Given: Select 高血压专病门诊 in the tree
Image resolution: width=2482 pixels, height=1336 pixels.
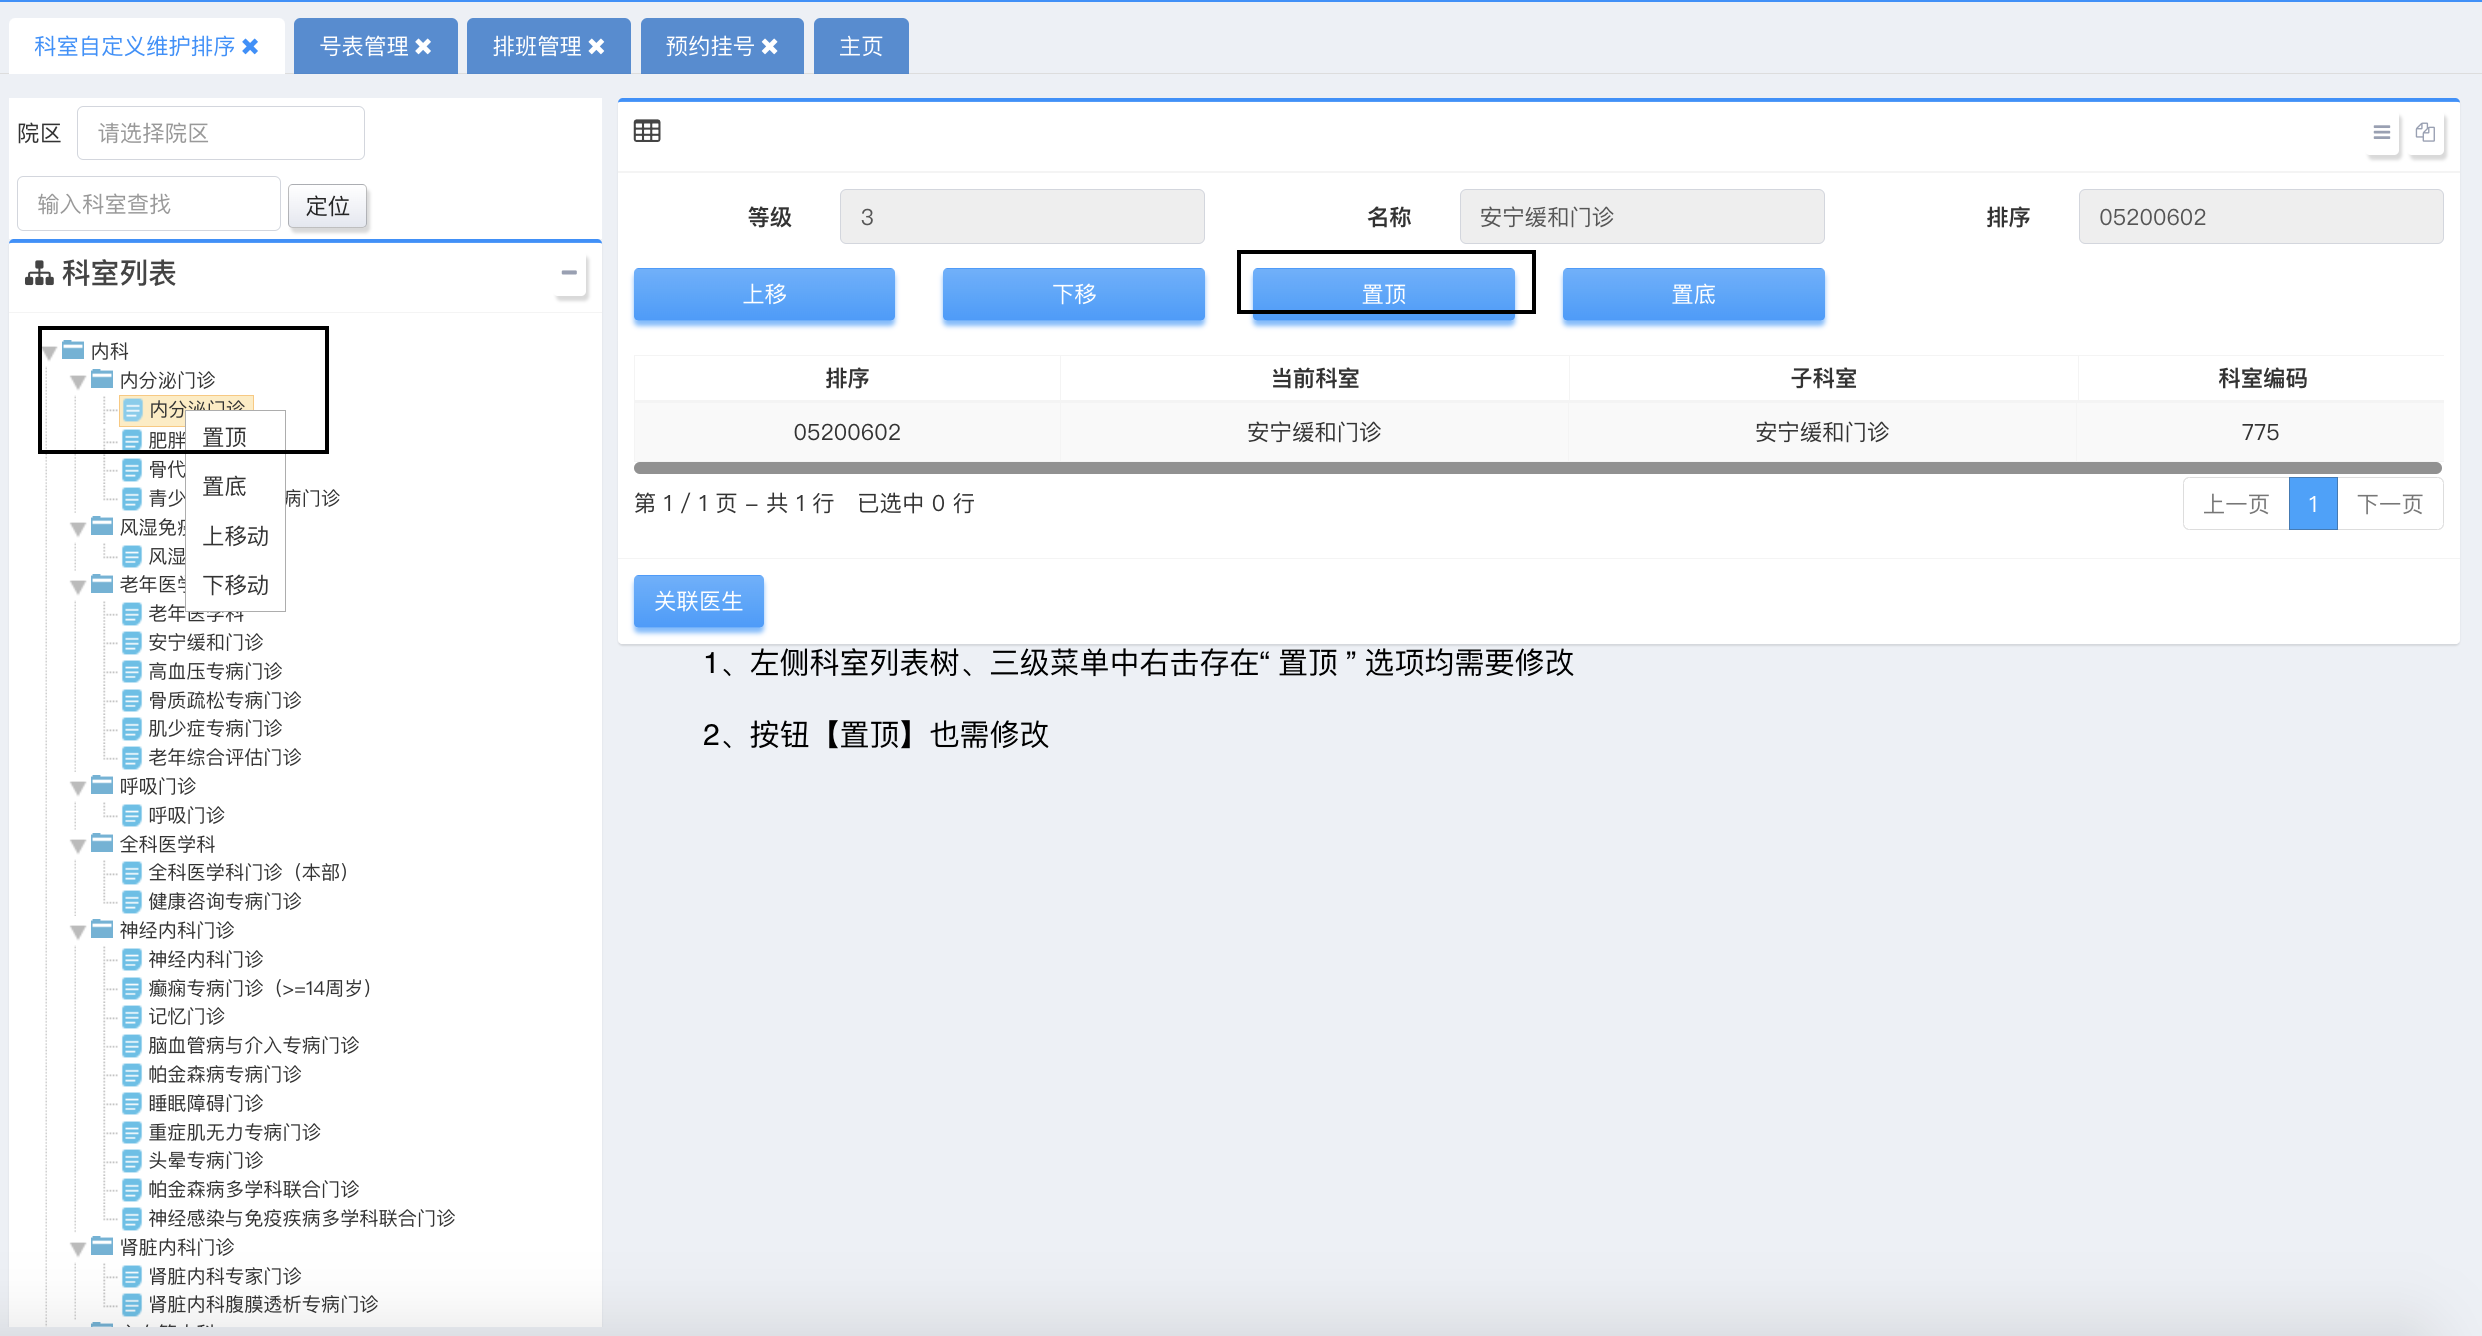Looking at the screenshot, I should click(x=215, y=671).
